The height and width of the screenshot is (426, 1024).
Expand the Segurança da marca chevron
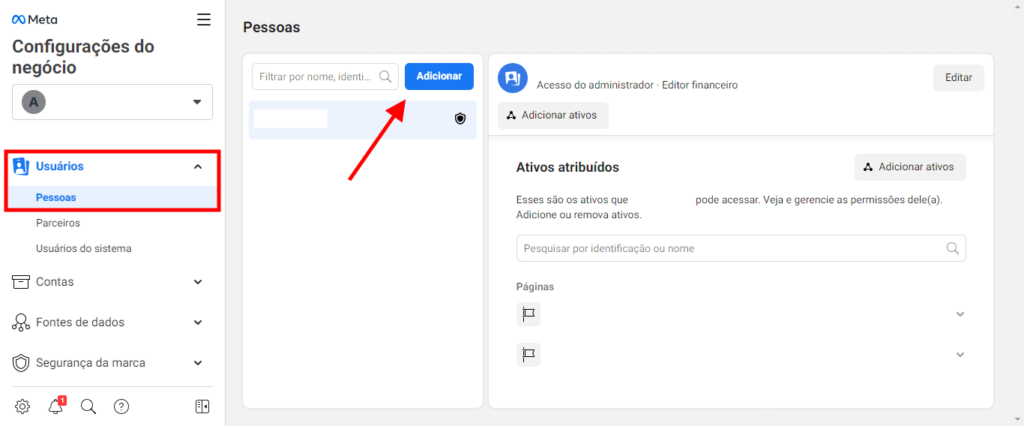[x=198, y=363]
